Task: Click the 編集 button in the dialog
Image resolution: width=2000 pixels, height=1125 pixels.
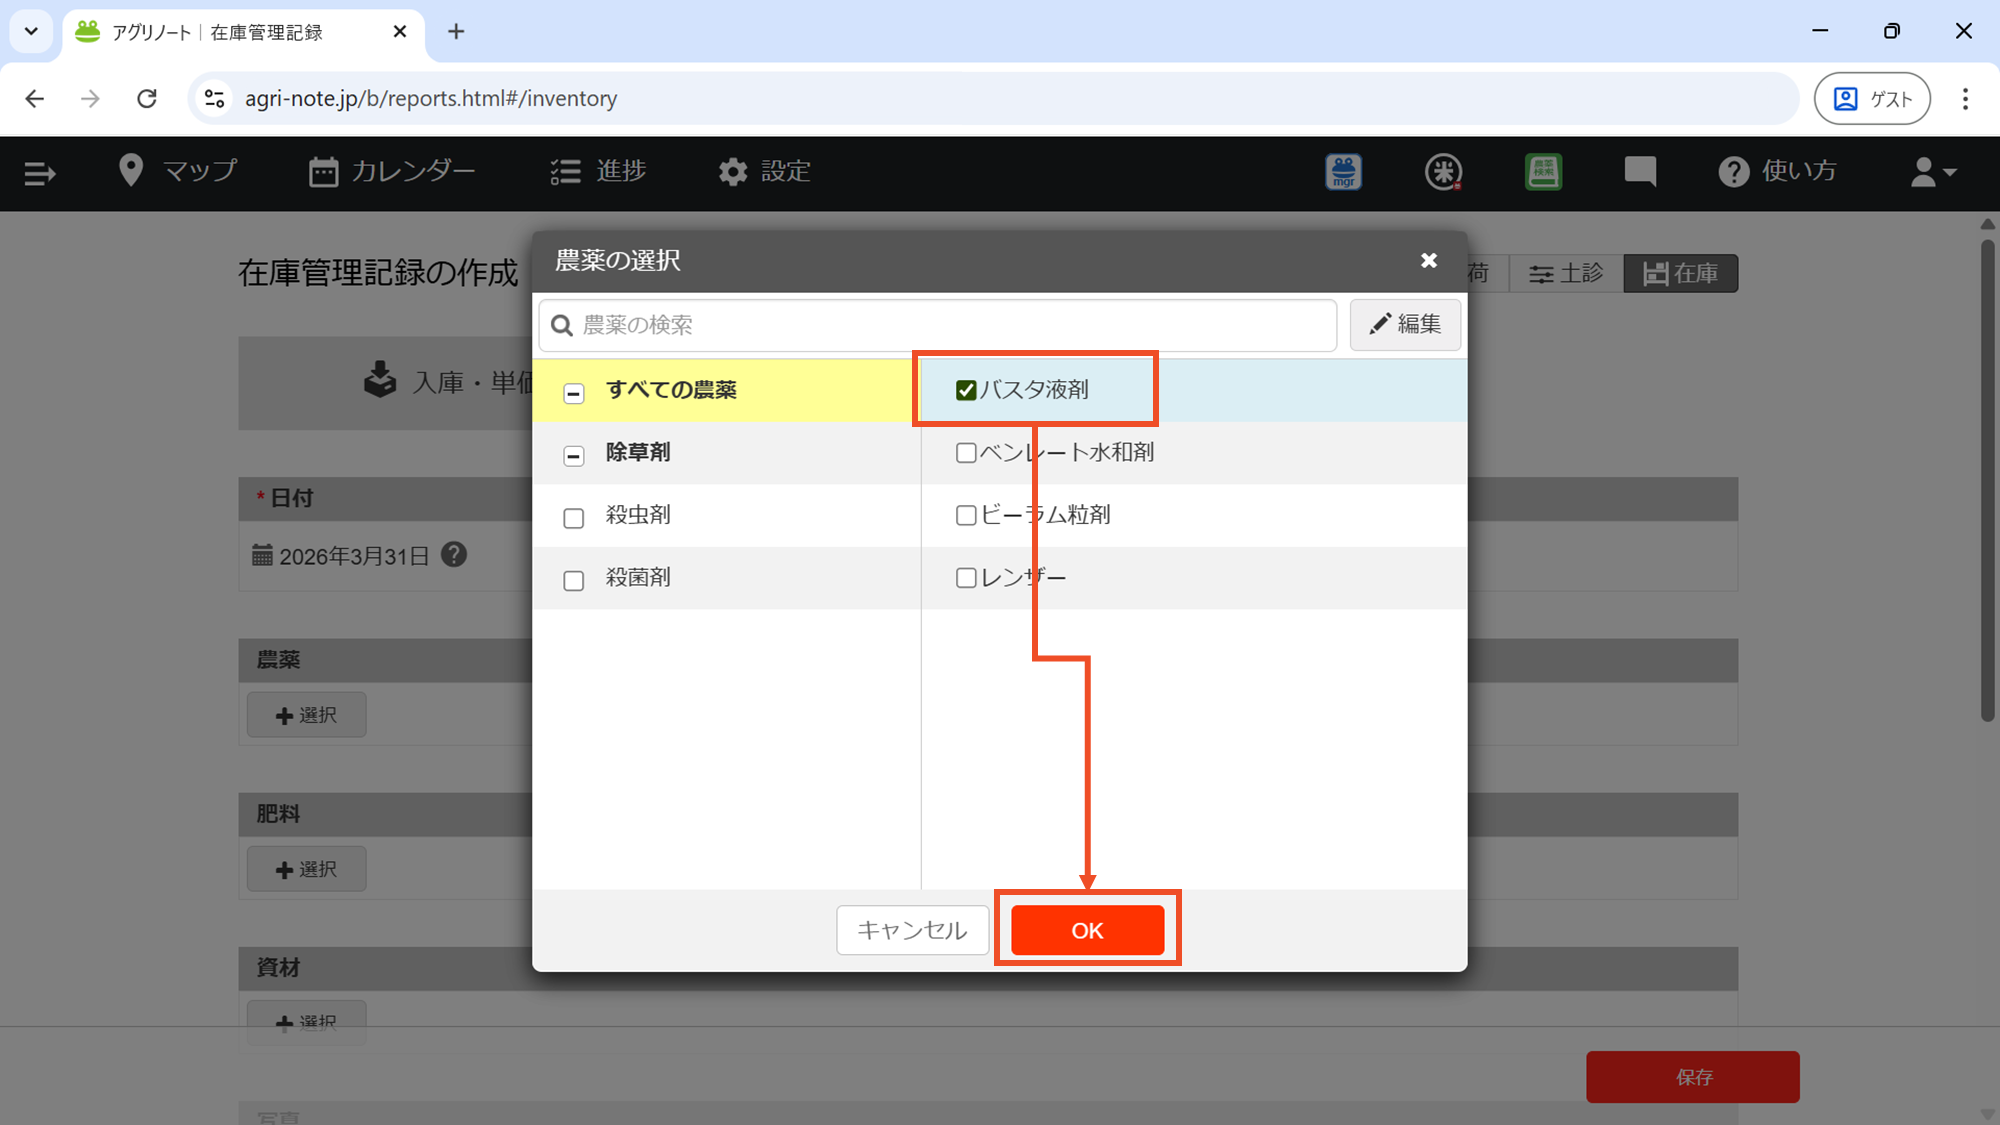Action: 1405,324
